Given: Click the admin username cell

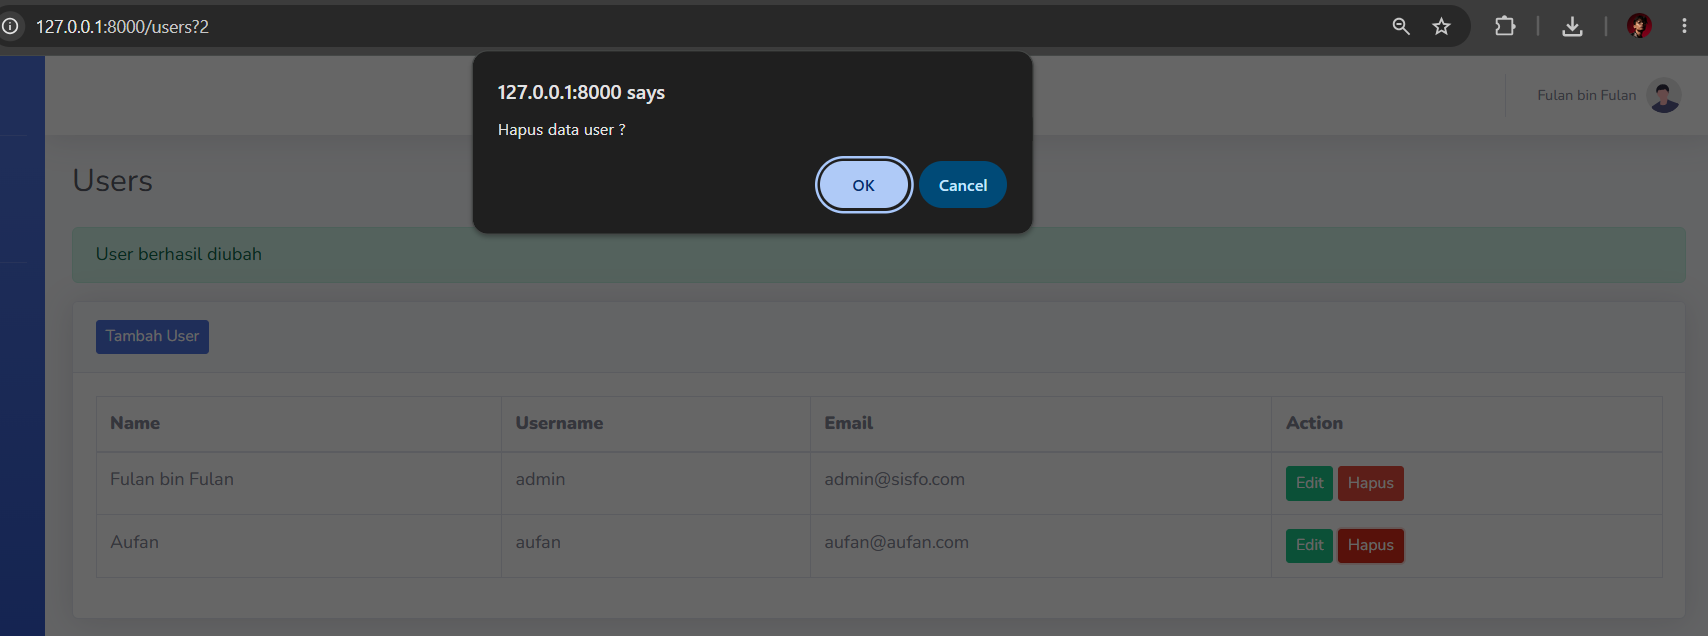Looking at the screenshot, I should tap(655, 483).
